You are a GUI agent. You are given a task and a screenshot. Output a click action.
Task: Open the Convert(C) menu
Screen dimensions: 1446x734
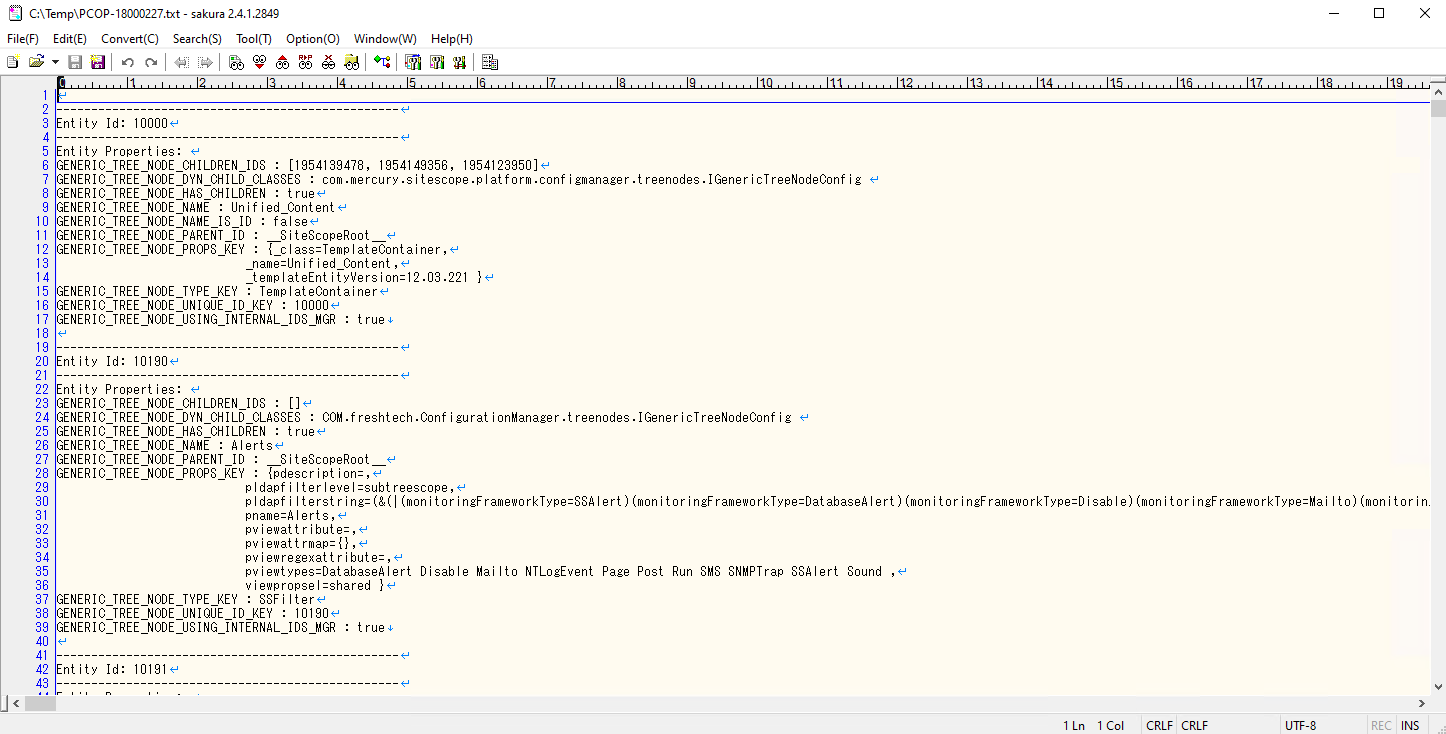pos(130,39)
